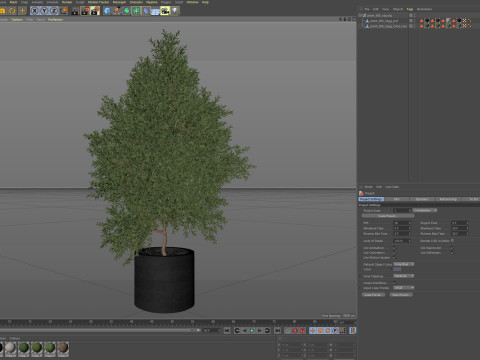Click the timeline preview range slider

pos(100,330)
